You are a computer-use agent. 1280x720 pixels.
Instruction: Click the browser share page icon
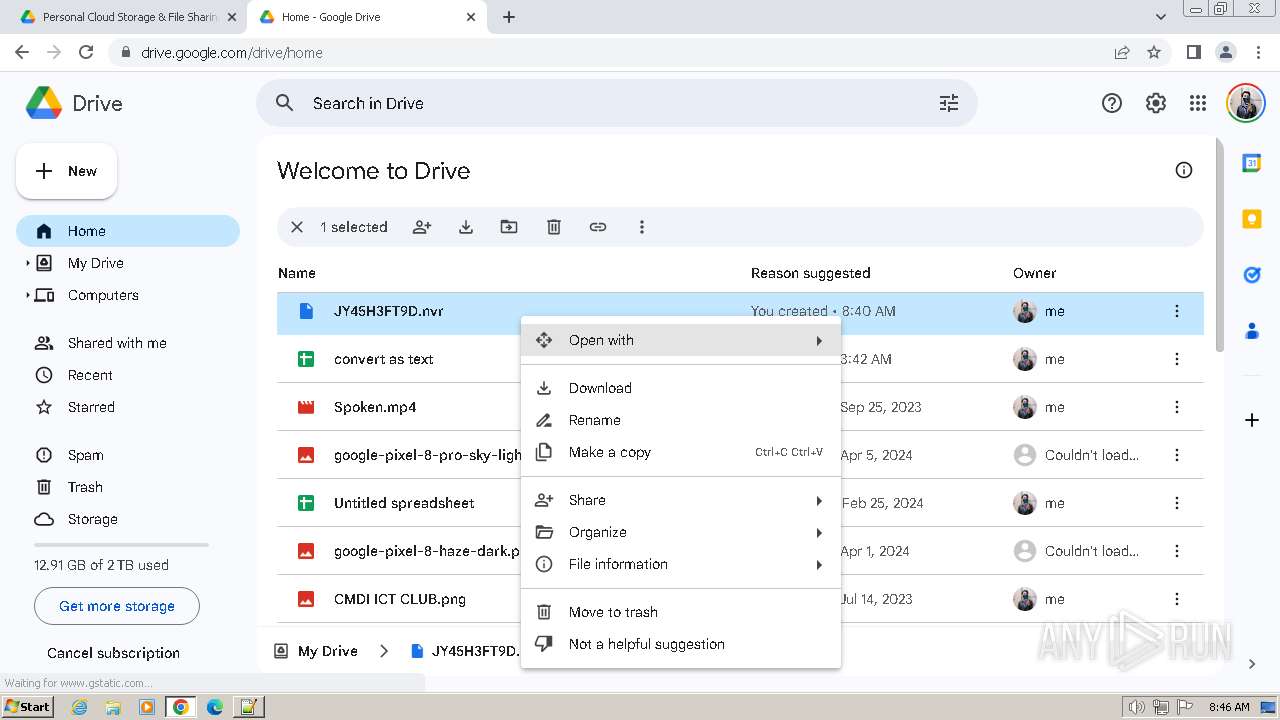(1122, 52)
